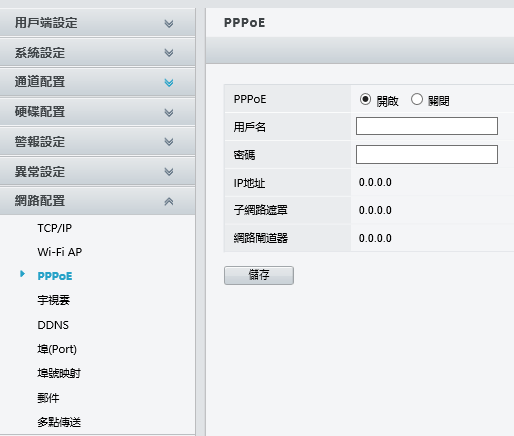Expand the 用戶端設定 section chevron
The height and width of the screenshot is (436, 514).
pyautogui.click(x=169, y=24)
